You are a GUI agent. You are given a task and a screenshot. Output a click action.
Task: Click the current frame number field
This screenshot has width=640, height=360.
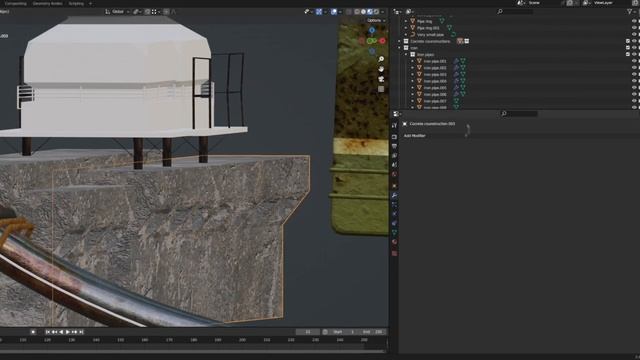[x=307, y=332]
